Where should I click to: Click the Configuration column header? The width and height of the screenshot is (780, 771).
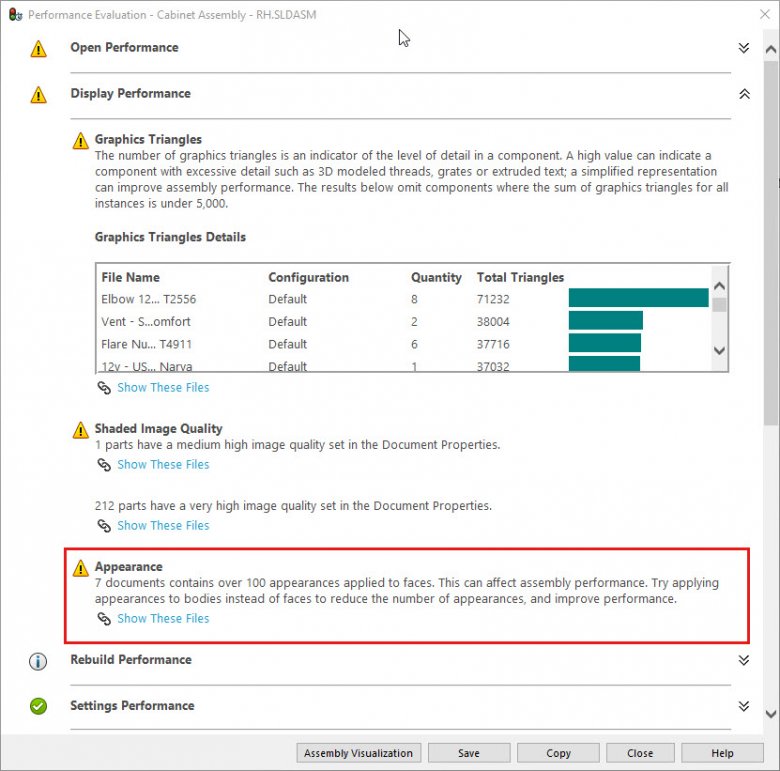point(308,278)
